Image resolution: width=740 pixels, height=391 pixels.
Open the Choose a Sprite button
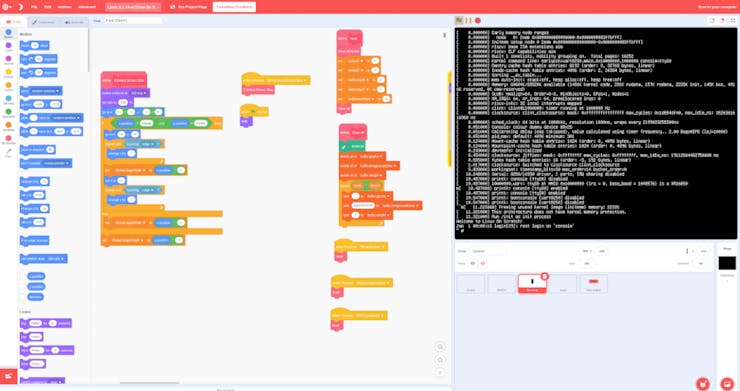click(703, 383)
